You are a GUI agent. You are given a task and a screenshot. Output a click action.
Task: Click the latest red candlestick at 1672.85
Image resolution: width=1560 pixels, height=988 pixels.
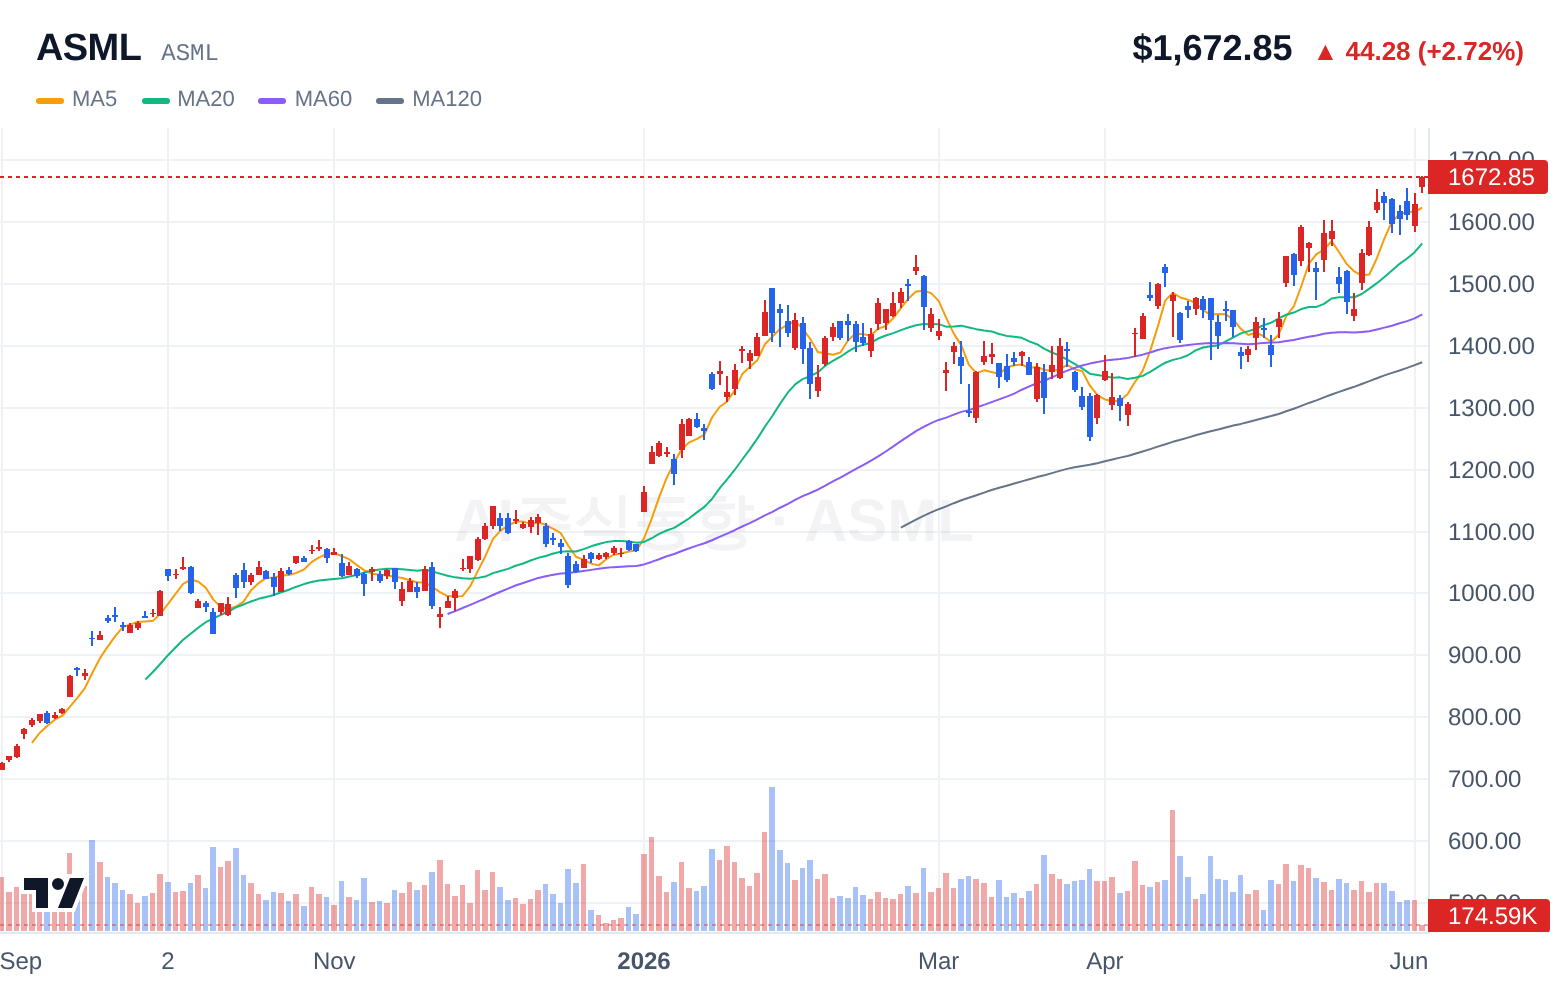click(x=1422, y=184)
